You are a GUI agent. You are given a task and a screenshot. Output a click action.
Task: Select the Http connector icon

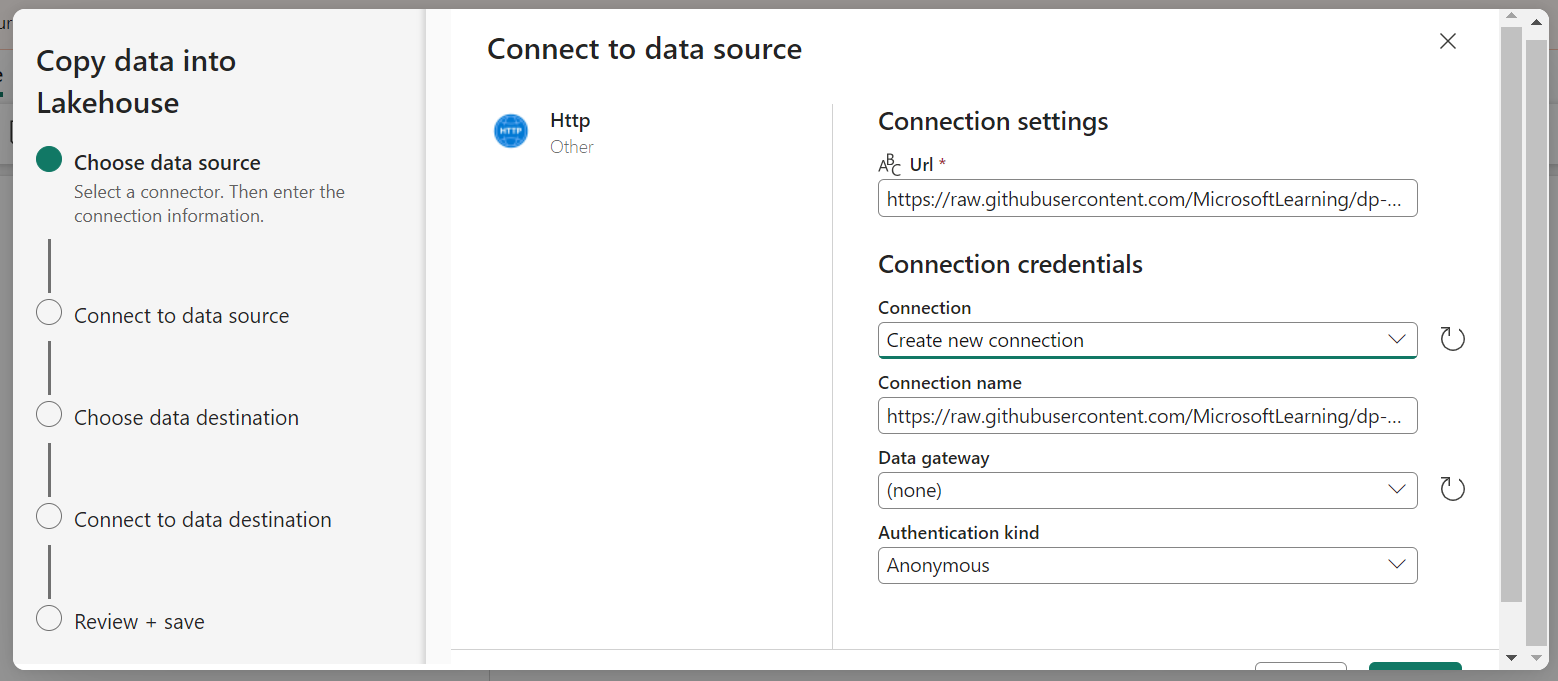(x=511, y=131)
